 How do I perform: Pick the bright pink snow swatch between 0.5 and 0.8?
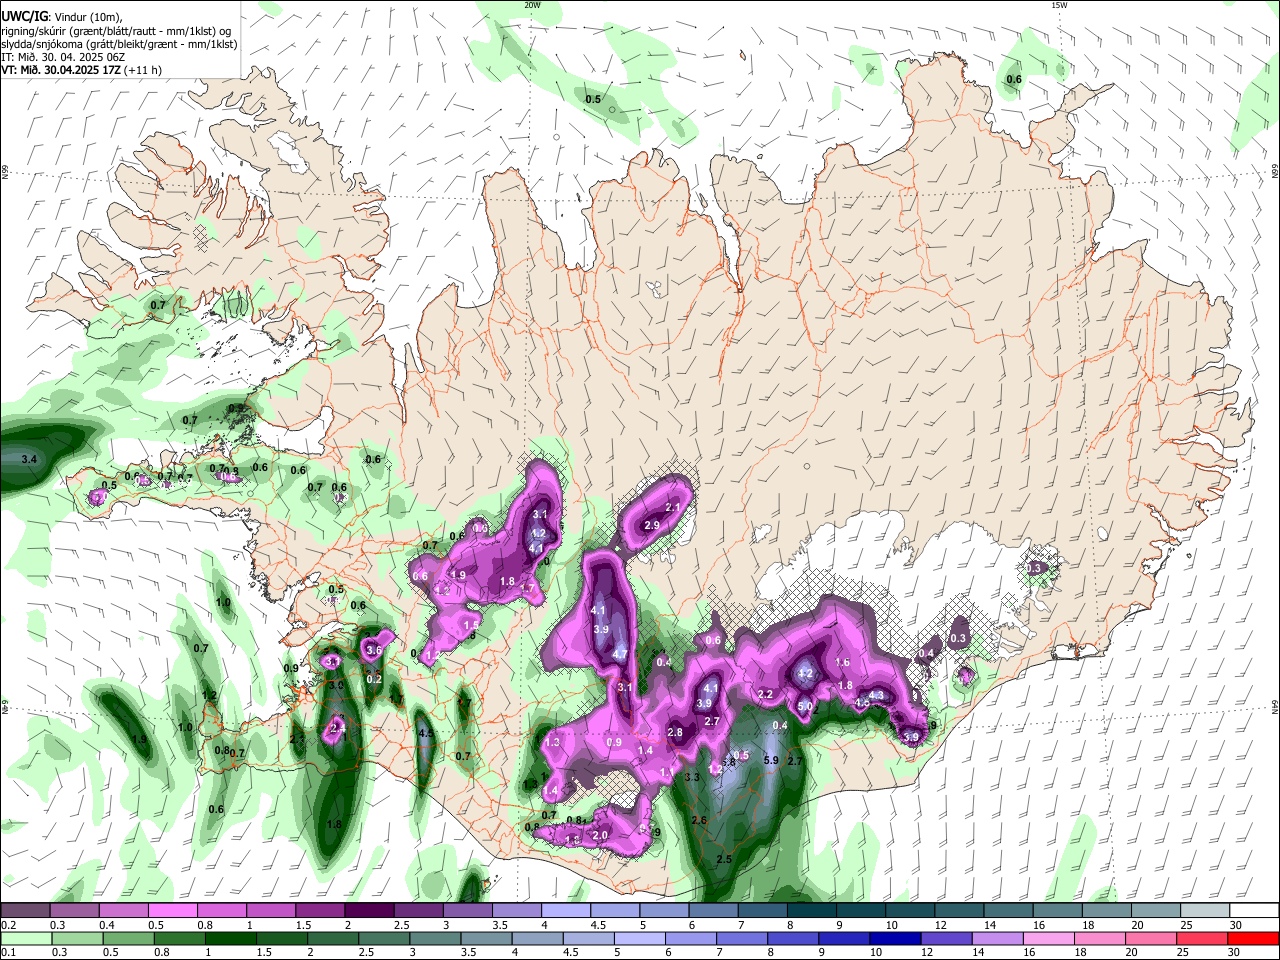pos(172,910)
